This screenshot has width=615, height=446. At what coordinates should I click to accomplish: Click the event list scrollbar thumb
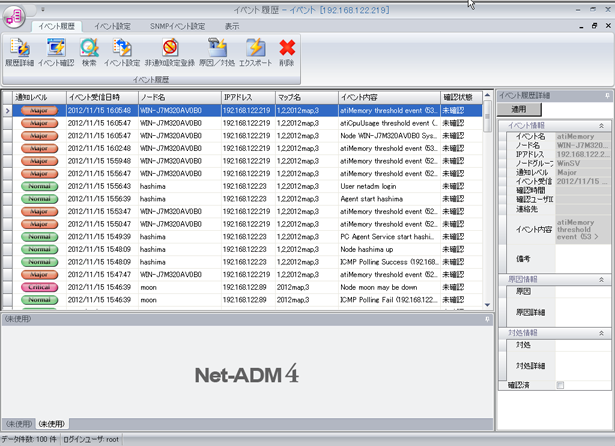point(487,117)
